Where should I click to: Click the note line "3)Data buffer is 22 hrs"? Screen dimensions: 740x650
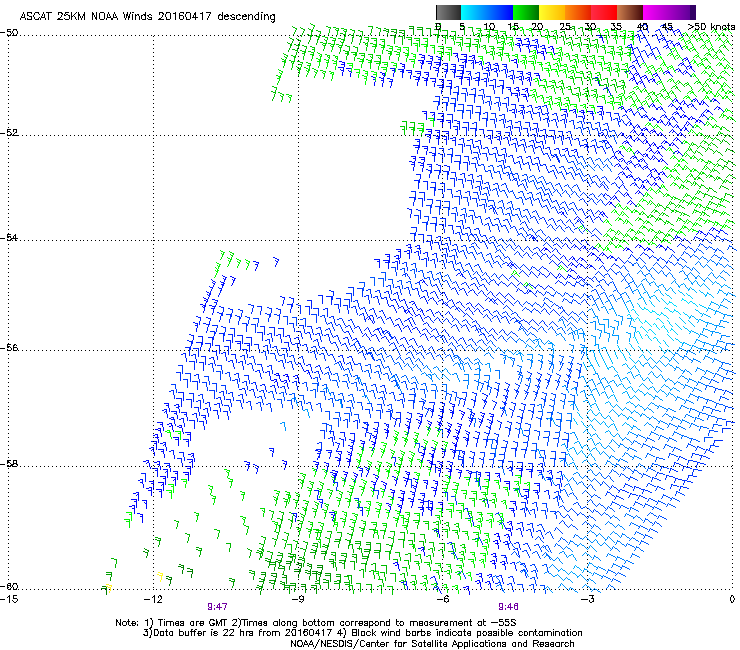[x=362, y=633]
